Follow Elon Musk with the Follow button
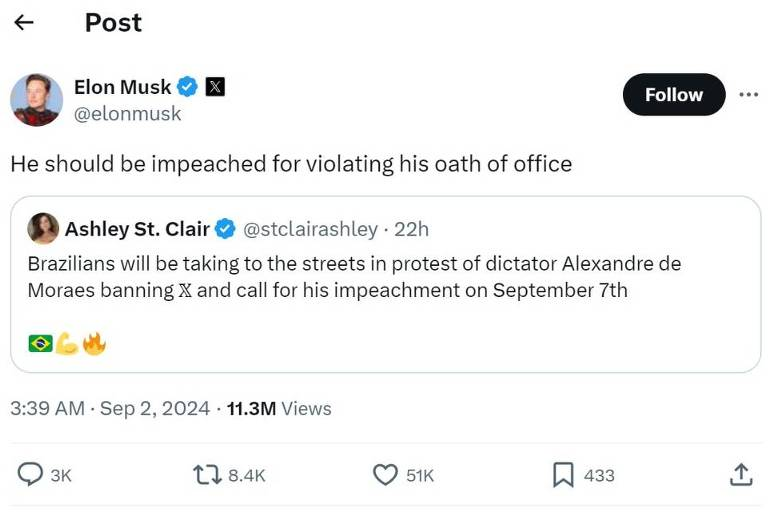Screen dimensions: 768x512 coord(673,95)
